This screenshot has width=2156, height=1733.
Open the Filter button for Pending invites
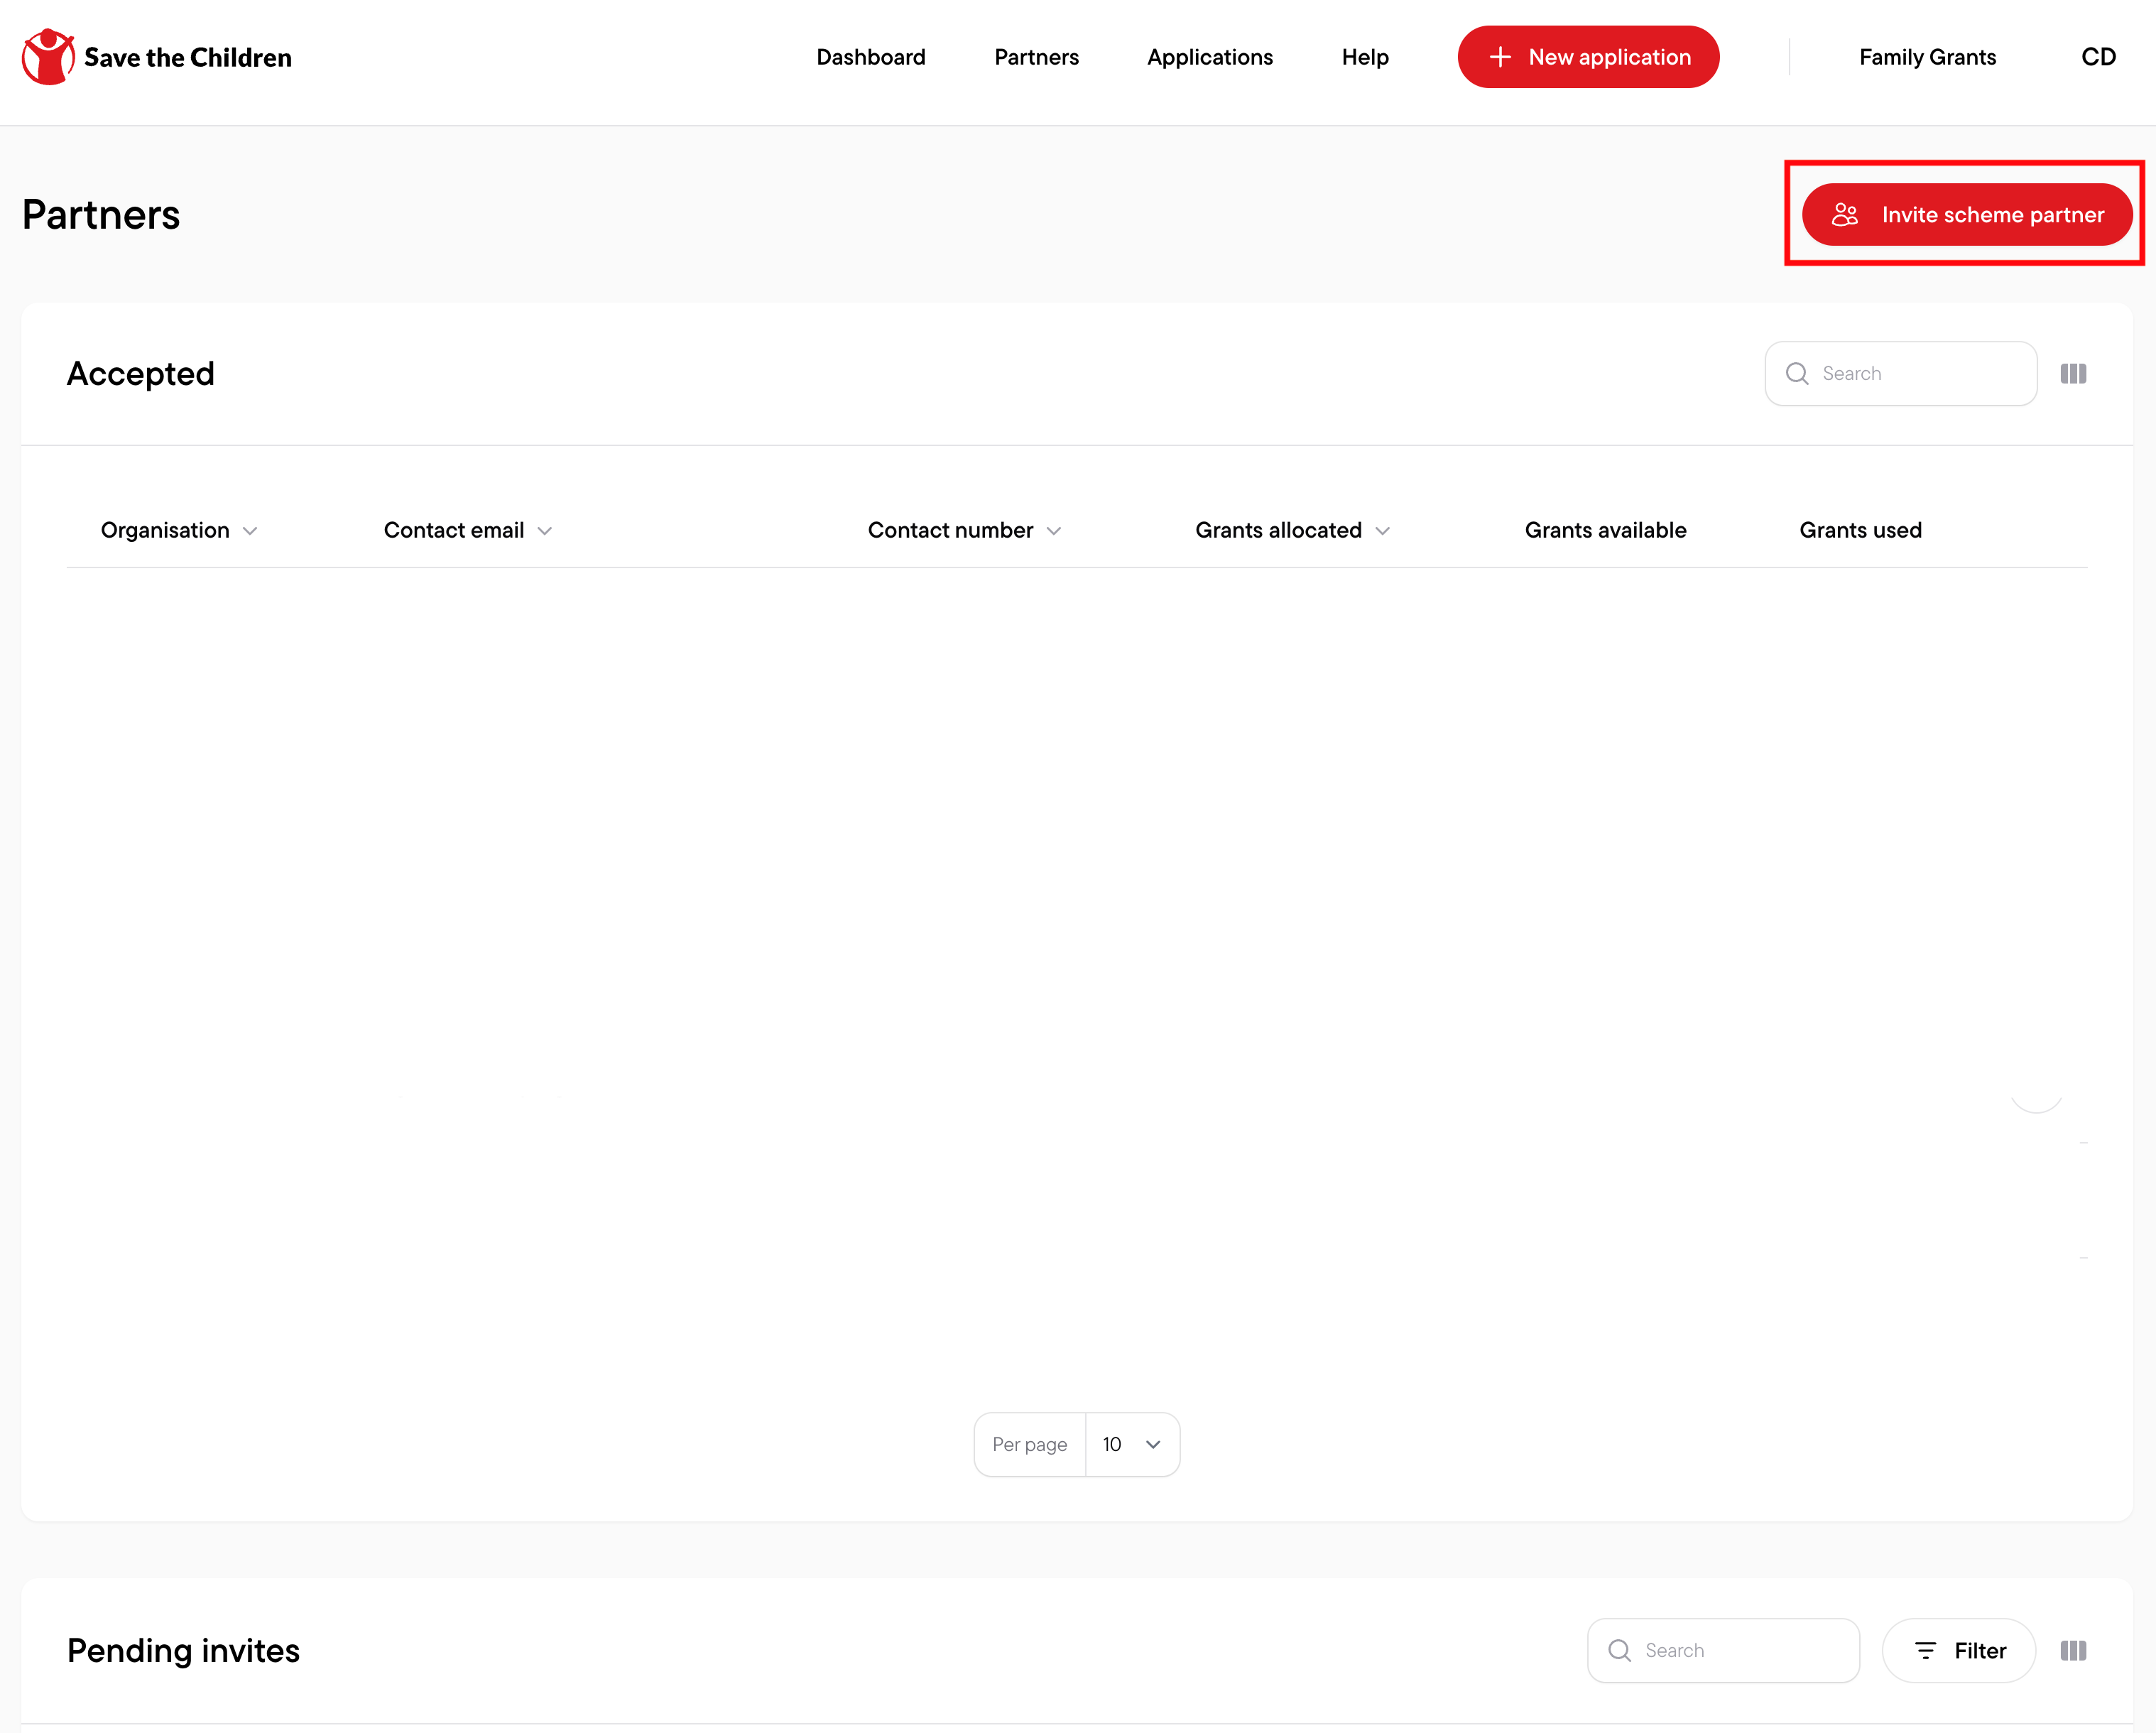point(1958,1650)
